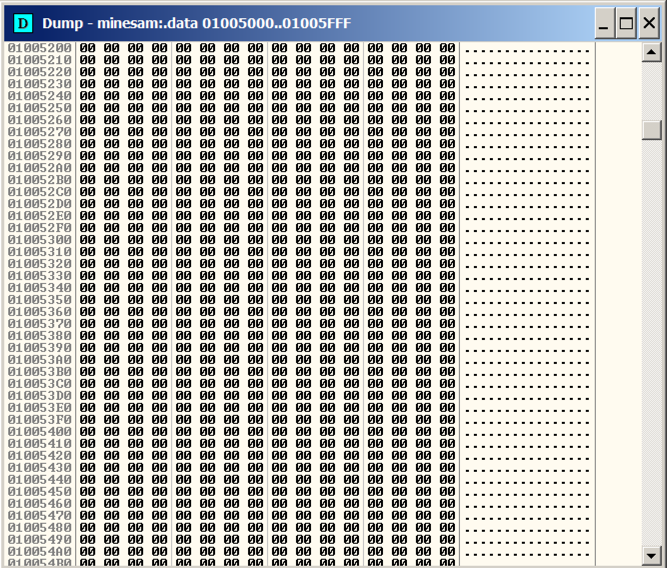Select address 01005440
Viewport: 667px width, 568px height.
pyautogui.click(x=40, y=480)
